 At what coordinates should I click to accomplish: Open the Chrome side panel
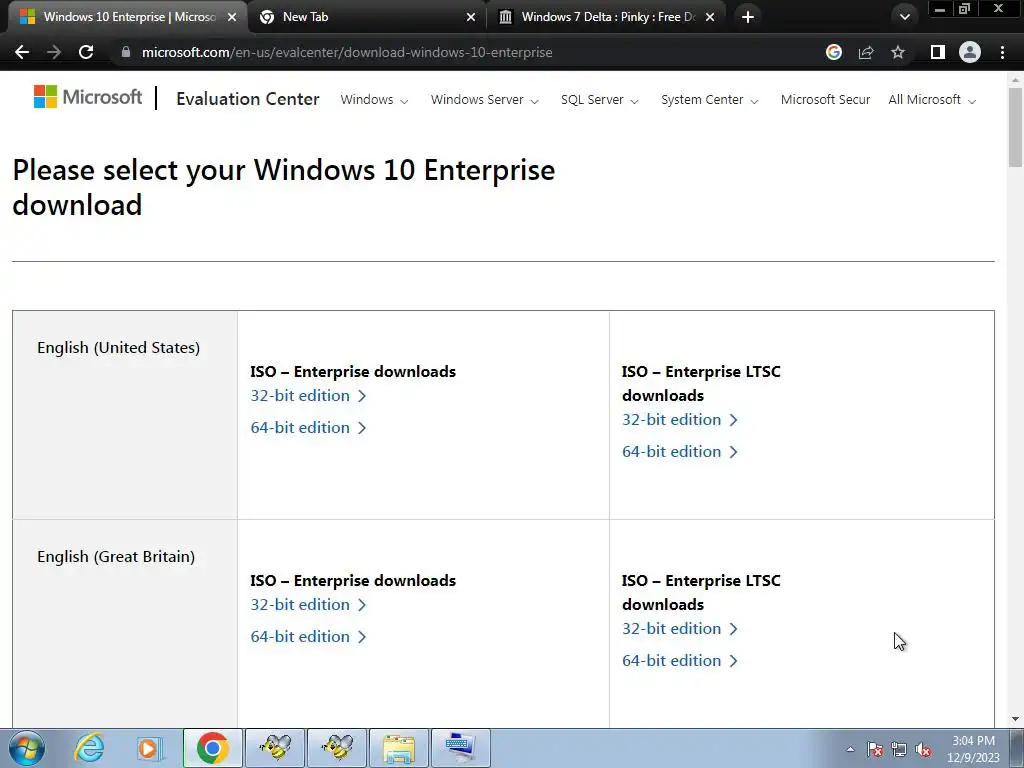pos(938,52)
